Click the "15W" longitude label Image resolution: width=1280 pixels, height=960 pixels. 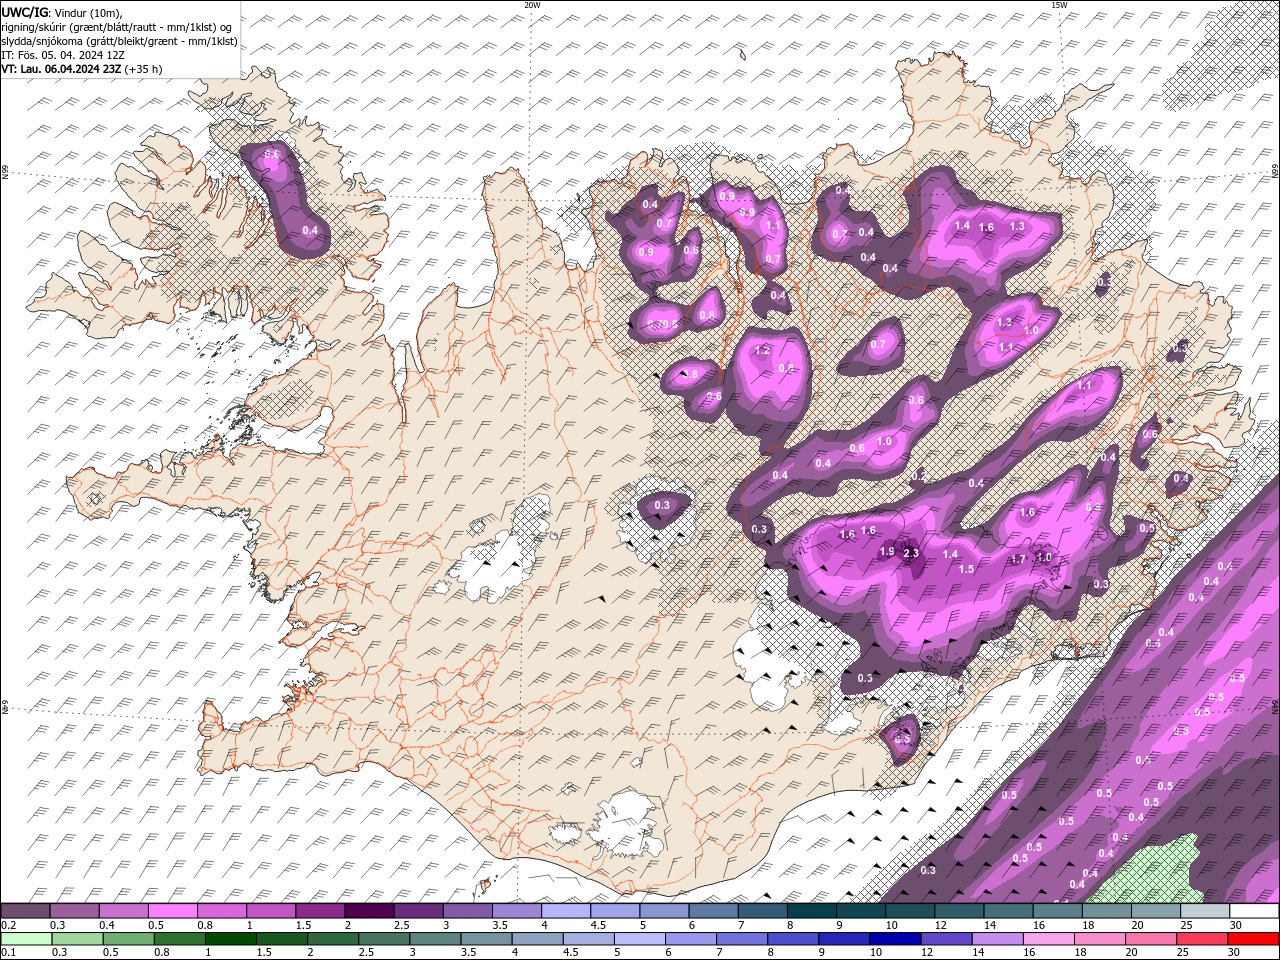tap(1059, 5)
